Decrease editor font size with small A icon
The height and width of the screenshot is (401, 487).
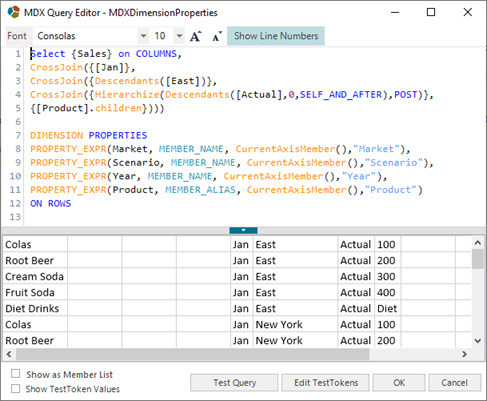217,36
